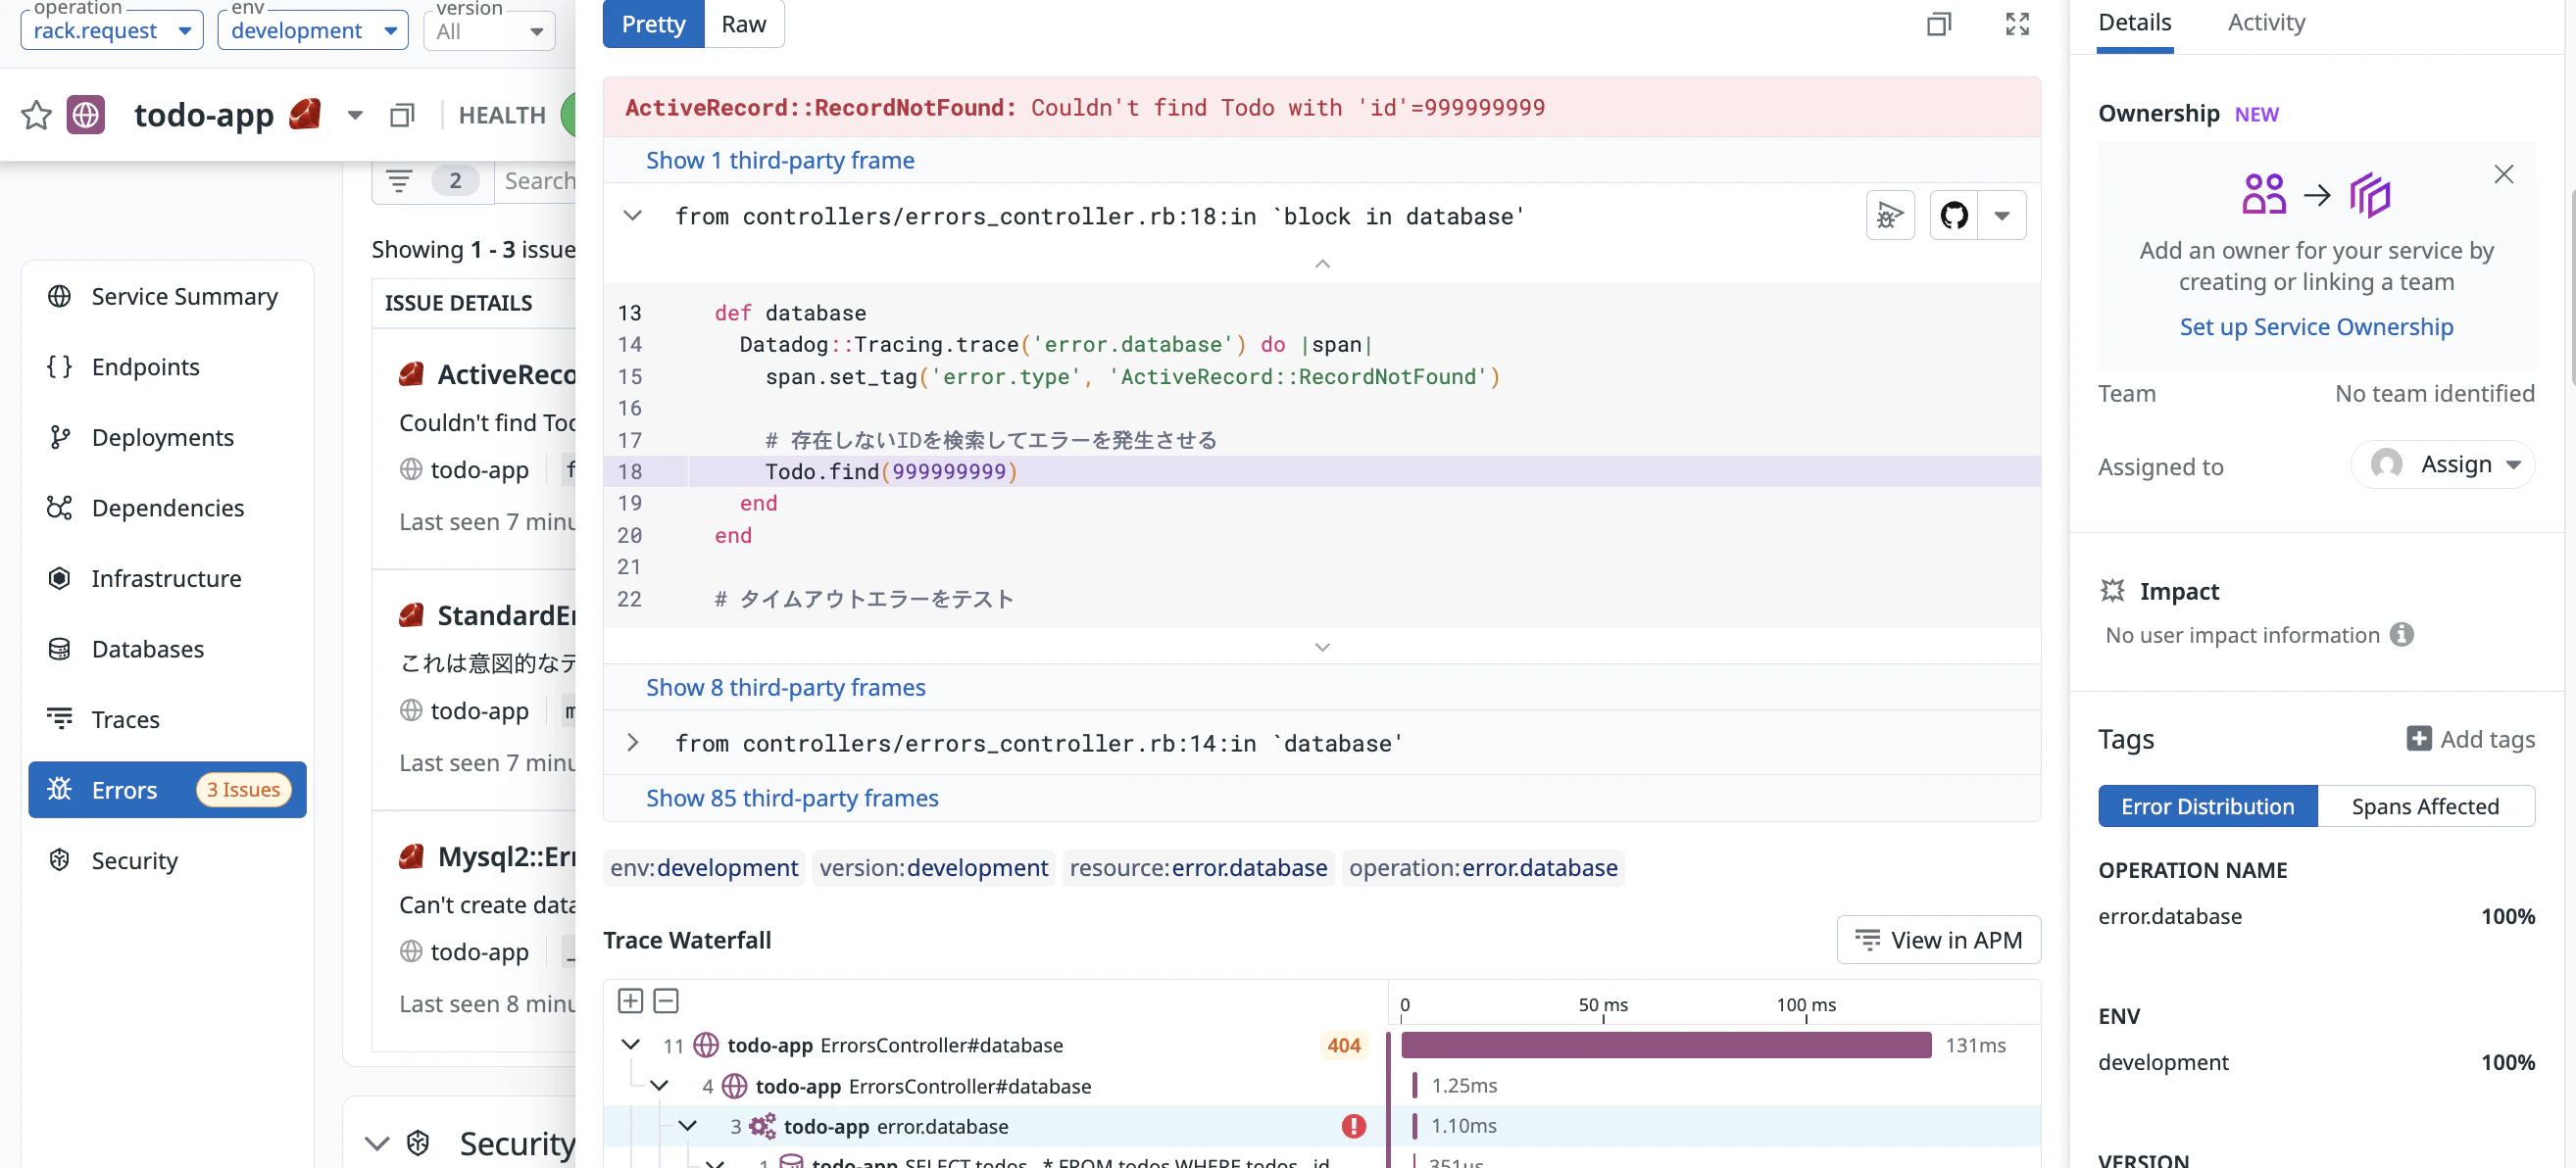Click the purple globe service icon
This screenshot has height=1168, width=2576.
86,115
